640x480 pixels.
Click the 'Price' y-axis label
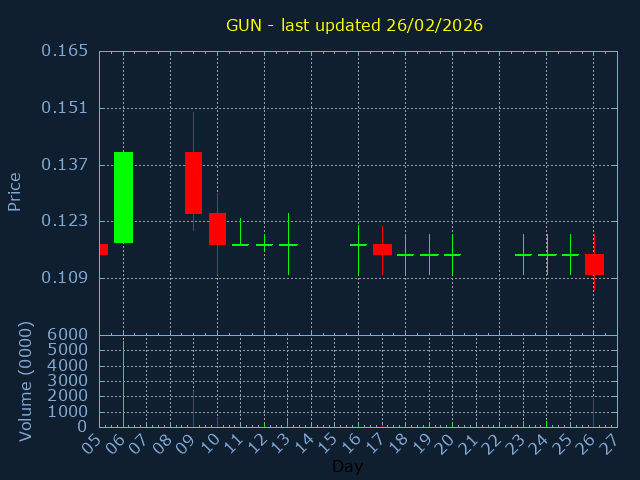pos(15,191)
